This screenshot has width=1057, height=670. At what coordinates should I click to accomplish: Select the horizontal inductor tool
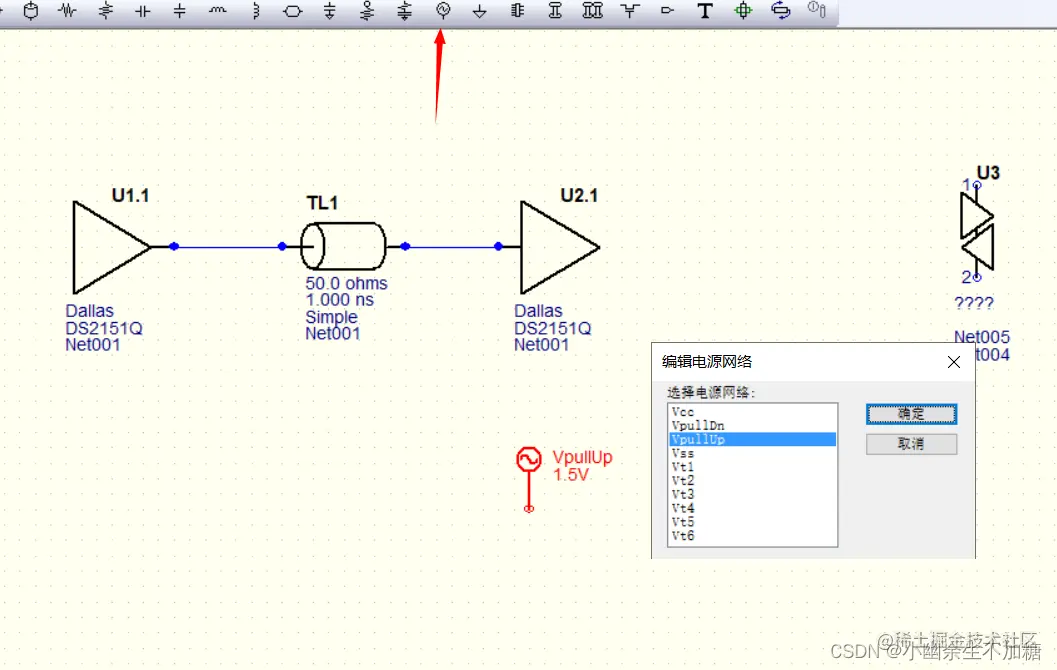(217, 11)
